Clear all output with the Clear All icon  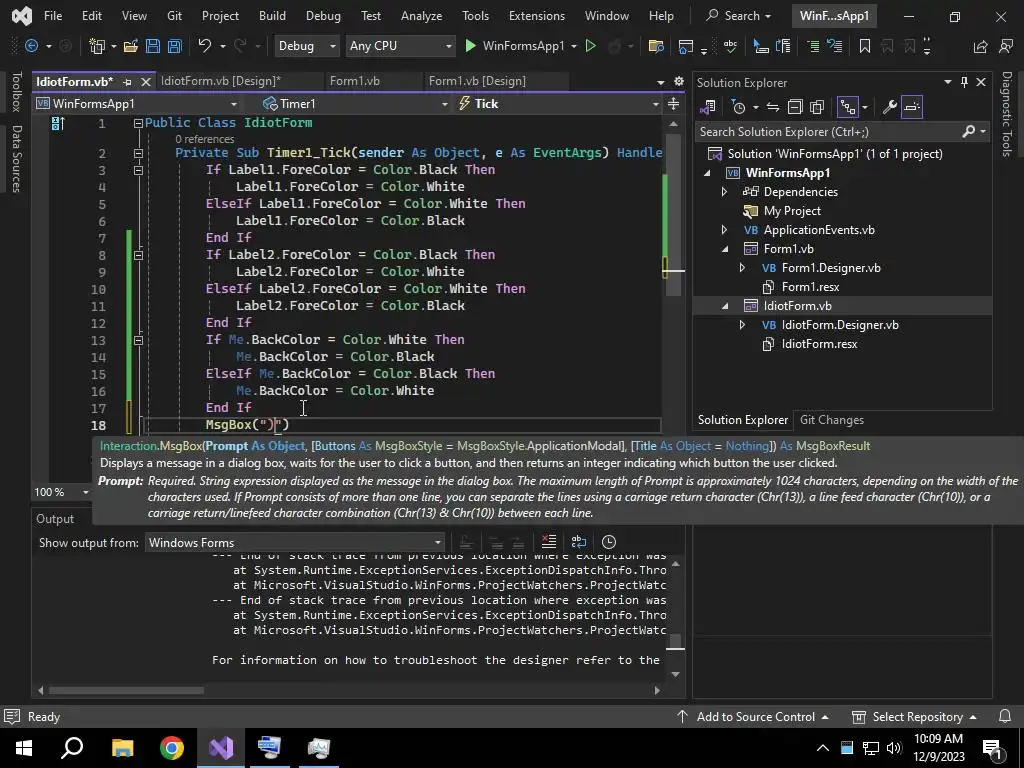click(549, 542)
